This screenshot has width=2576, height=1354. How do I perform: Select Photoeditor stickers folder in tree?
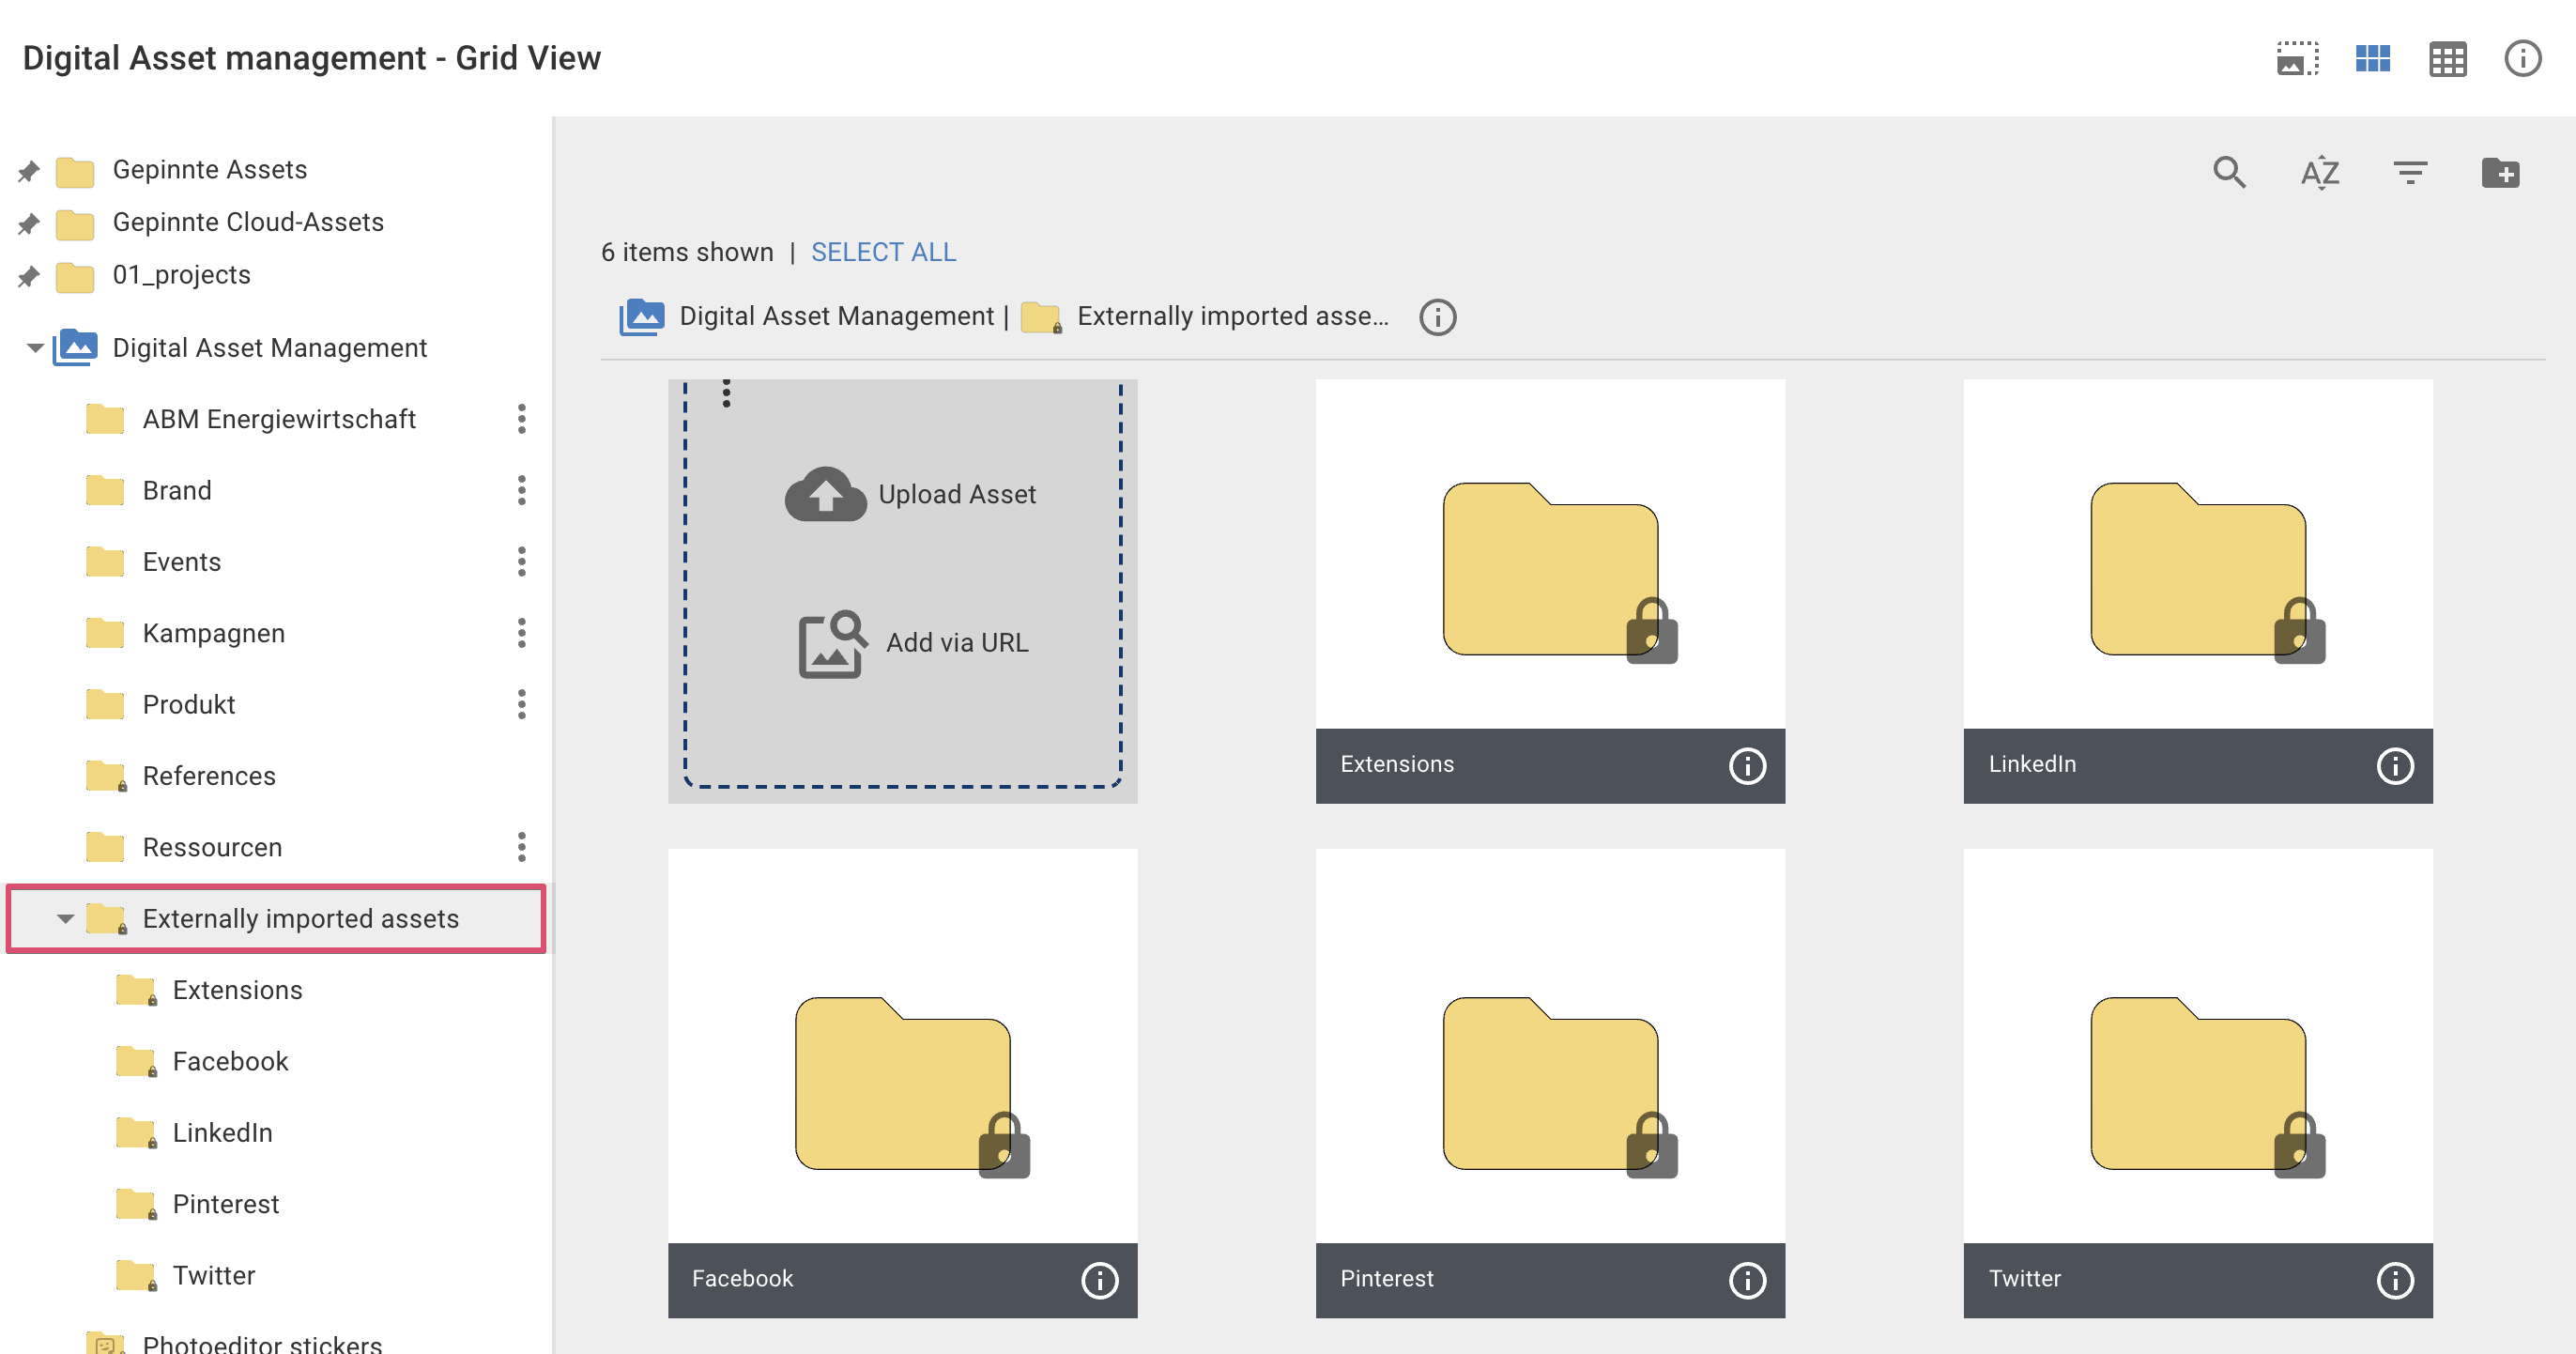[262, 1343]
